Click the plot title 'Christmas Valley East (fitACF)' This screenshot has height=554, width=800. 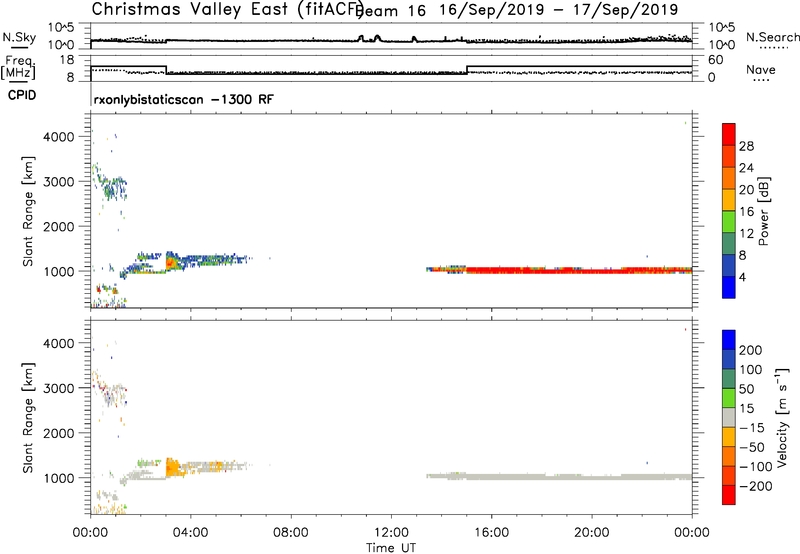[228, 9]
